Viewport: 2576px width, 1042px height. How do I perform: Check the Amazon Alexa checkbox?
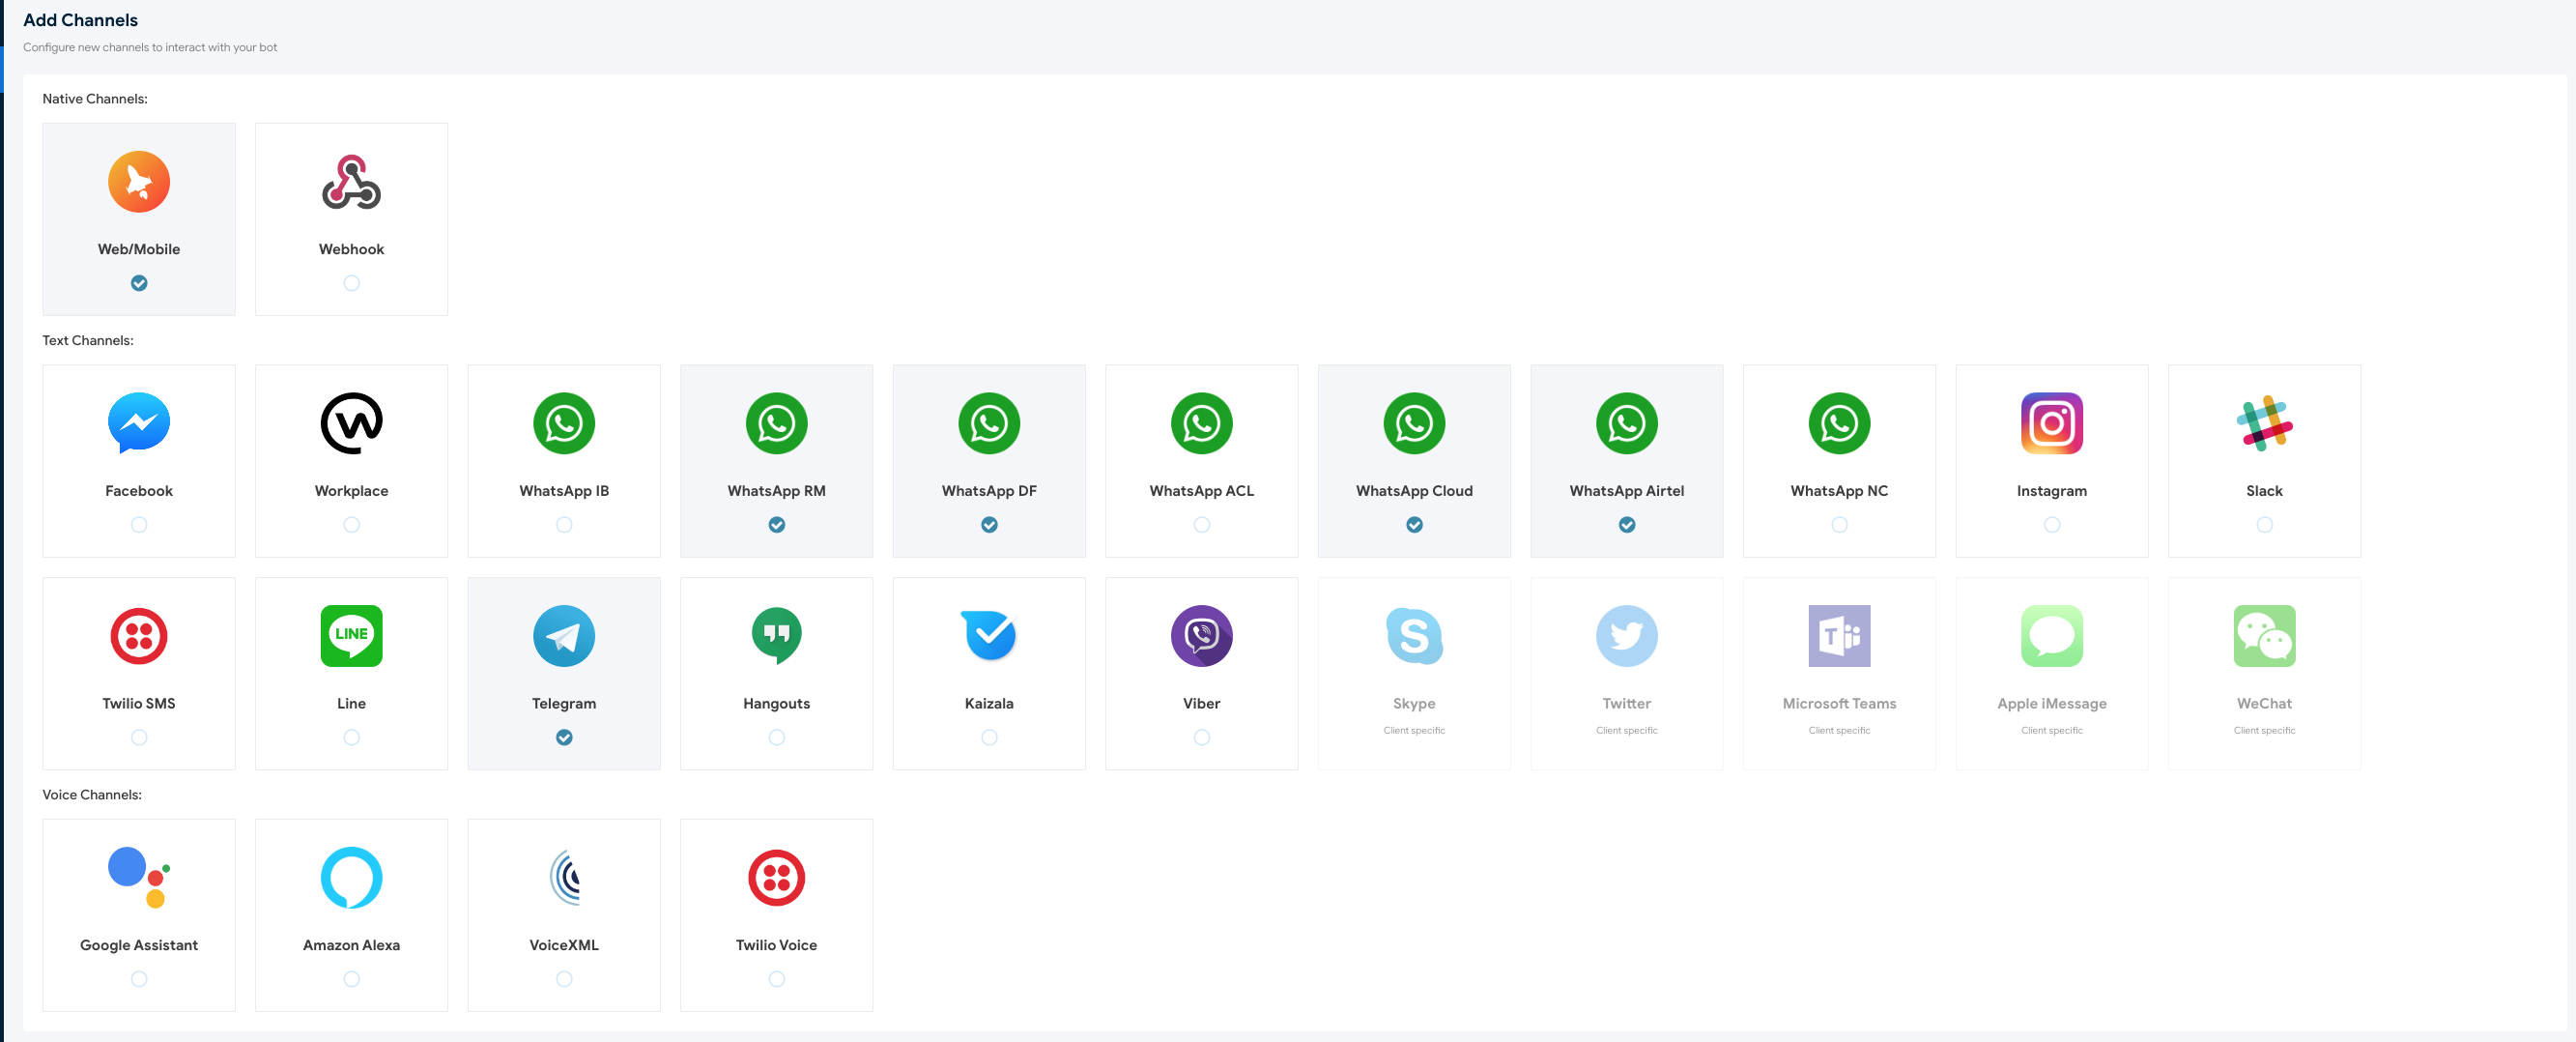351,979
